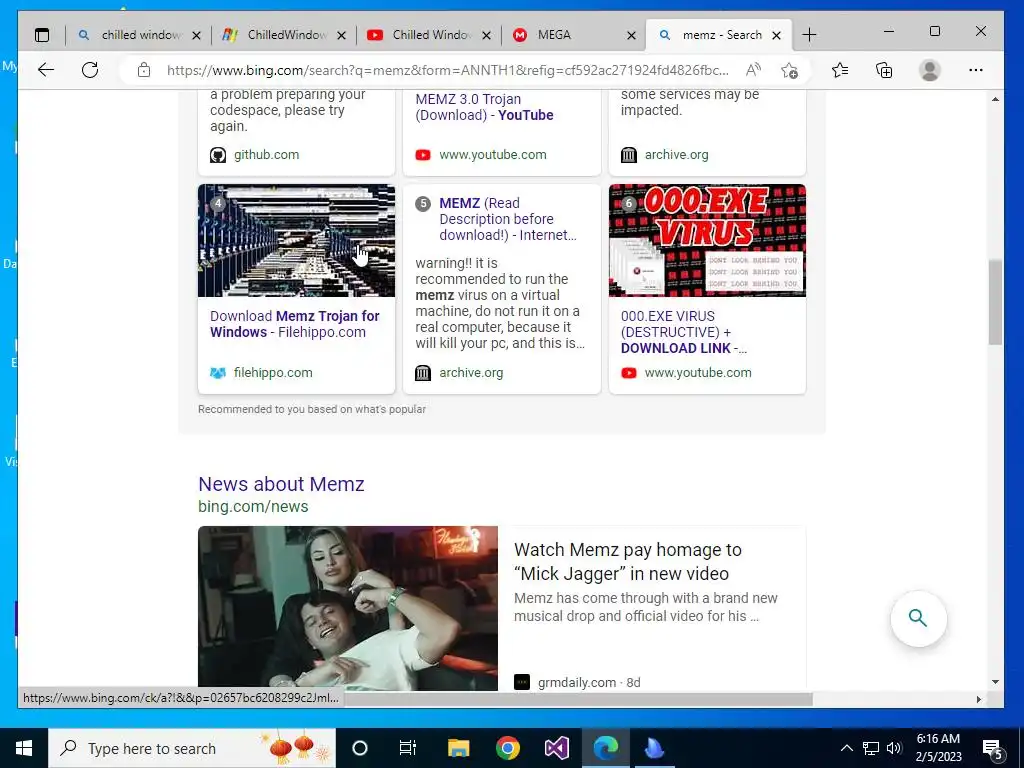Go back to previous page
The image size is (1024, 768).
[x=46, y=70]
